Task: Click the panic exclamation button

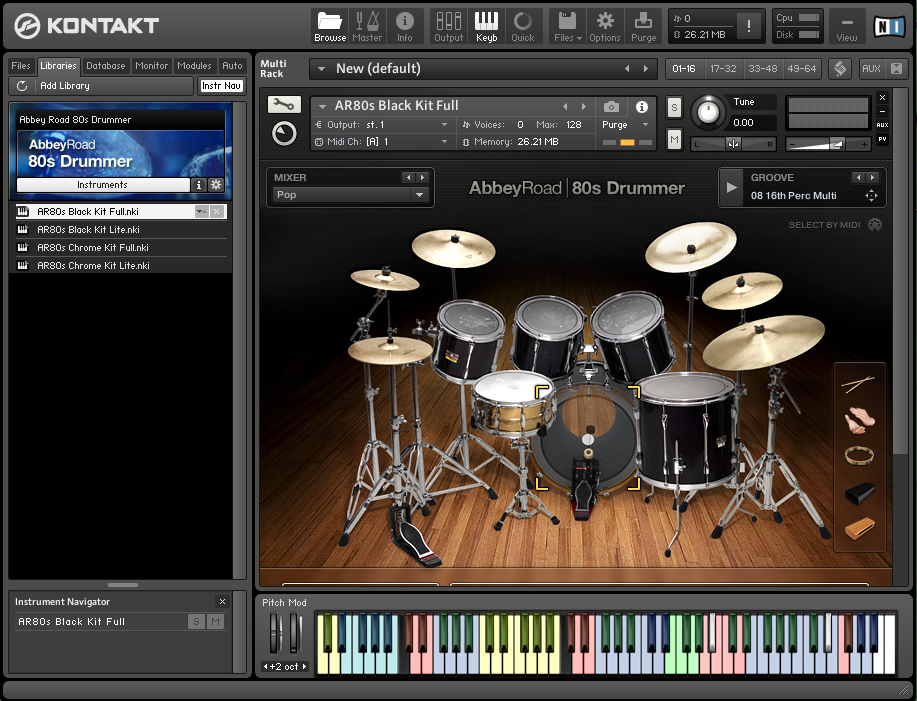Action: point(749,26)
